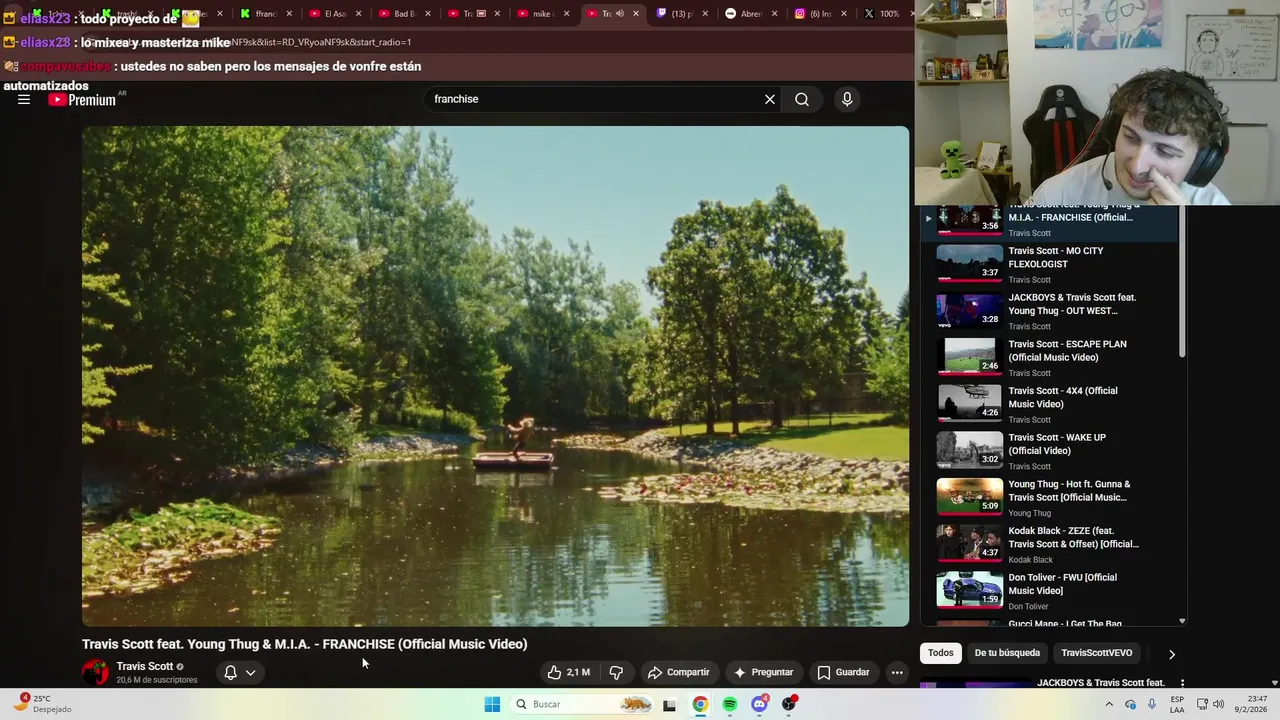Play ESCAPE PLAN thumbnail in the playlist
Screen dimensions: 1280x720
[969, 357]
